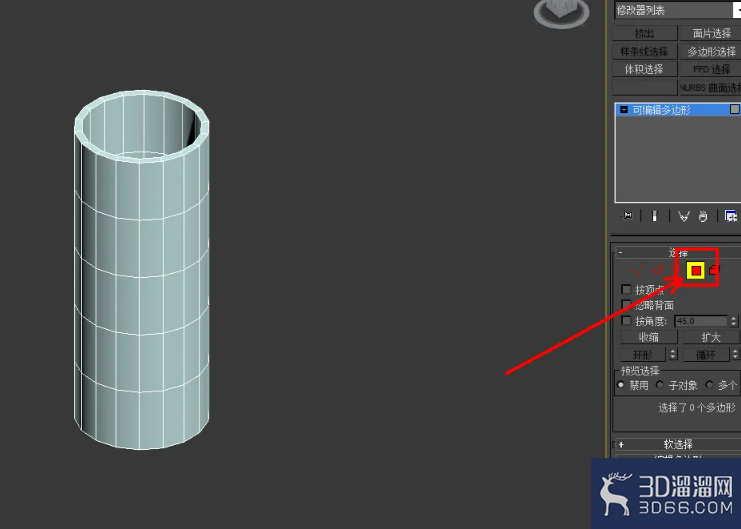Click 扩大 grow selection button
The height and width of the screenshot is (529, 741).
(x=711, y=337)
